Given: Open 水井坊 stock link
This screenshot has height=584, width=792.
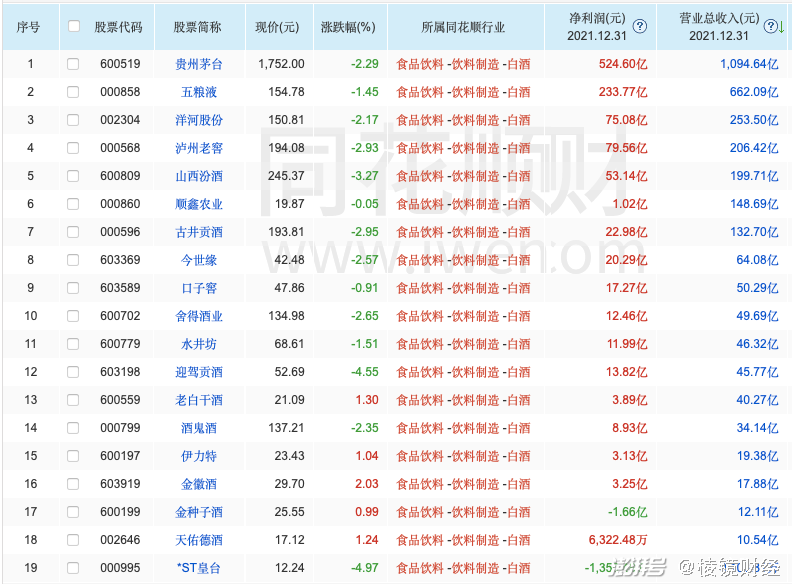Looking at the screenshot, I should tap(199, 344).
